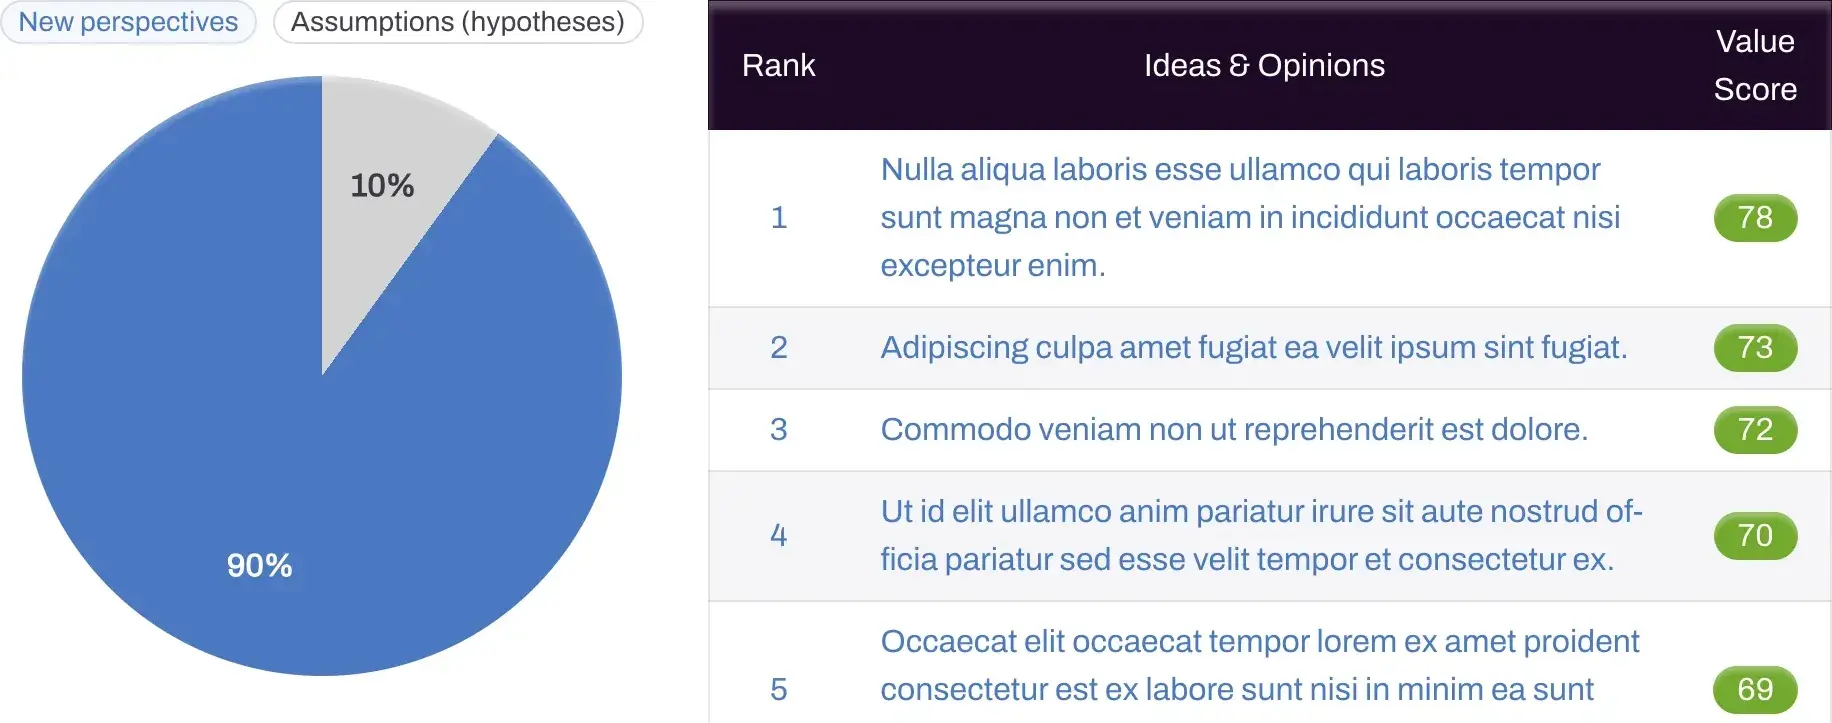Viewport: 1832px width, 723px height.
Task: Click rank number 3 in table
Action: pos(779,430)
